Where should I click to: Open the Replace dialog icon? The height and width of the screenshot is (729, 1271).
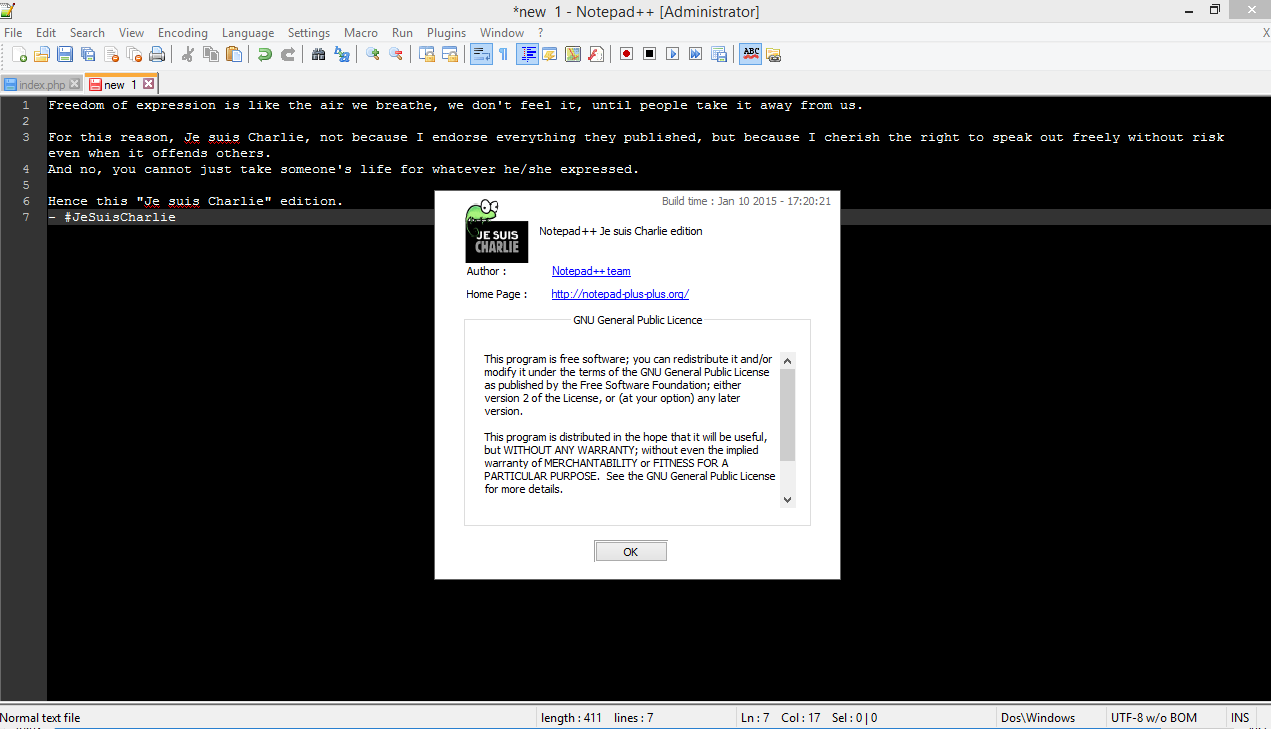point(341,54)
